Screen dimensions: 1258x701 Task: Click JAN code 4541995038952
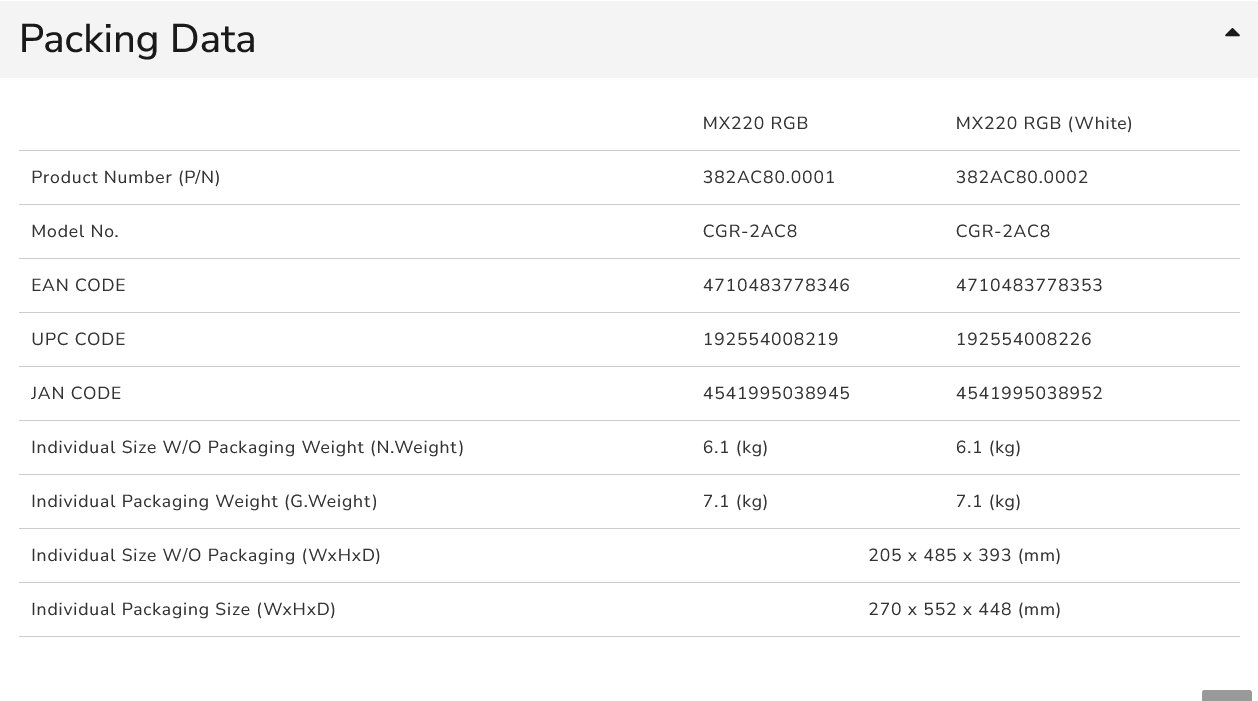[x=1029, y=394]
